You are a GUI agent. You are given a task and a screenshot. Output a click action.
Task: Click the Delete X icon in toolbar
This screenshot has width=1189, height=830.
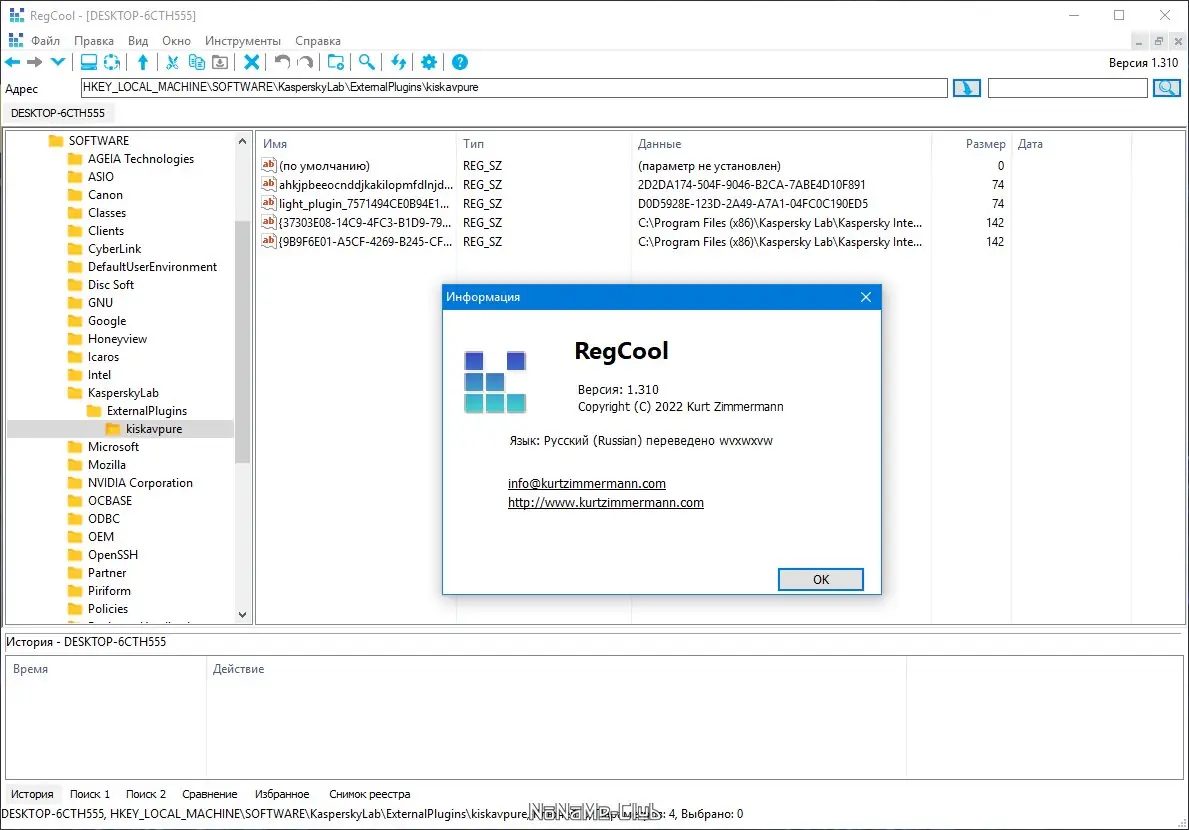pyautogui.click(x=252, y=62)
